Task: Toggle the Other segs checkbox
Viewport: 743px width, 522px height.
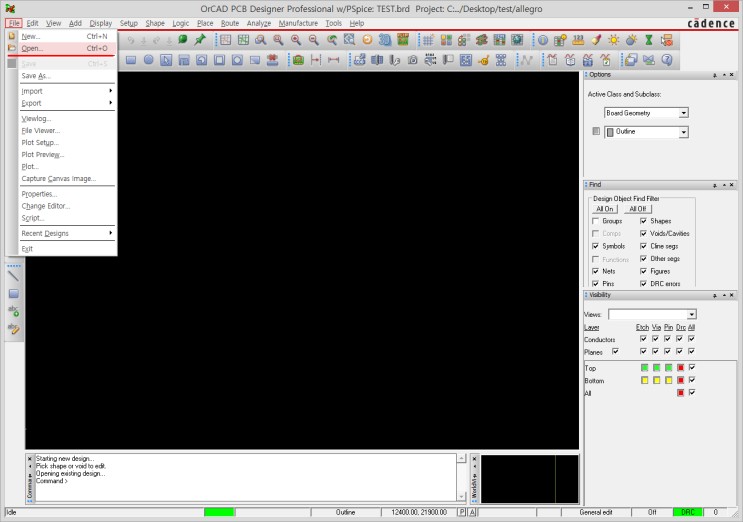Action: 643,259
